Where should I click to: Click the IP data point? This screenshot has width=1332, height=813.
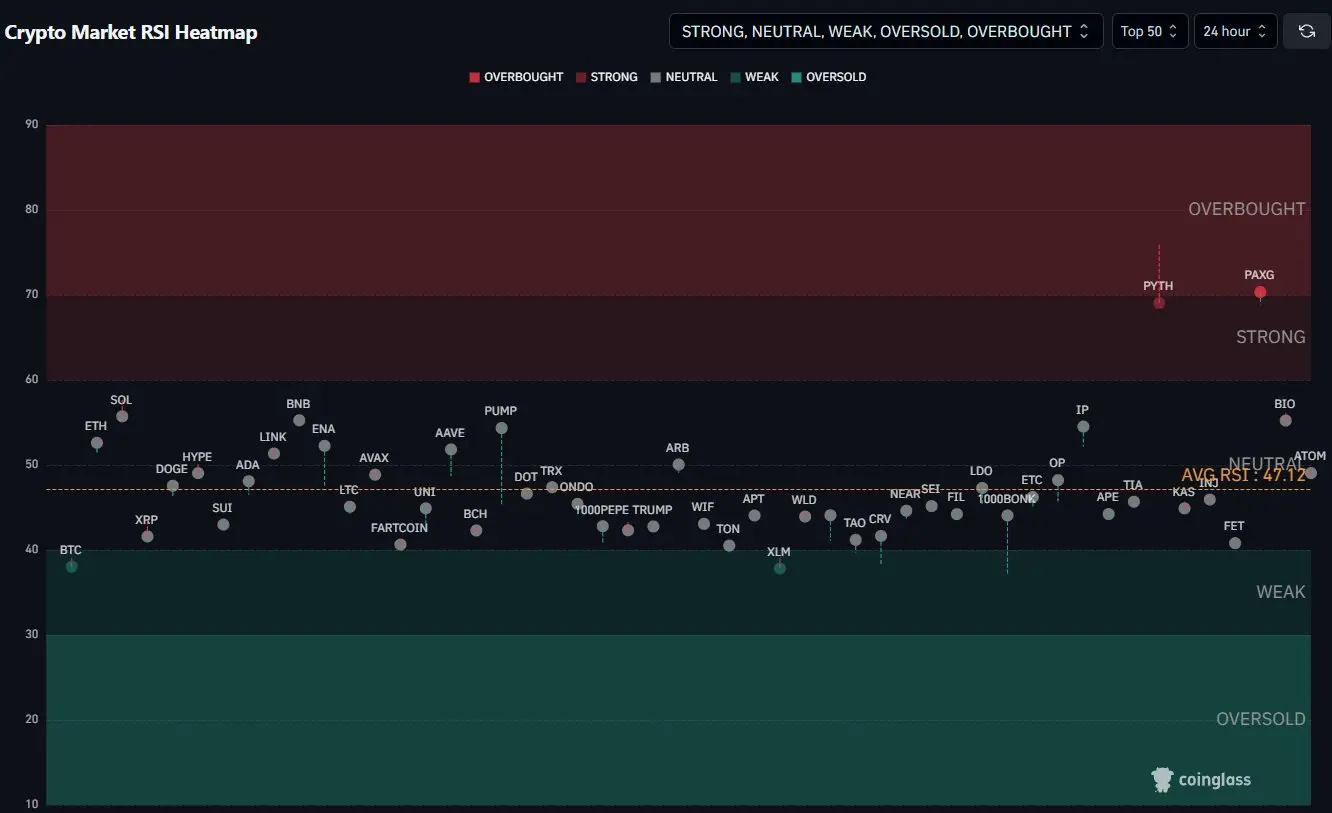(1083, 427)
